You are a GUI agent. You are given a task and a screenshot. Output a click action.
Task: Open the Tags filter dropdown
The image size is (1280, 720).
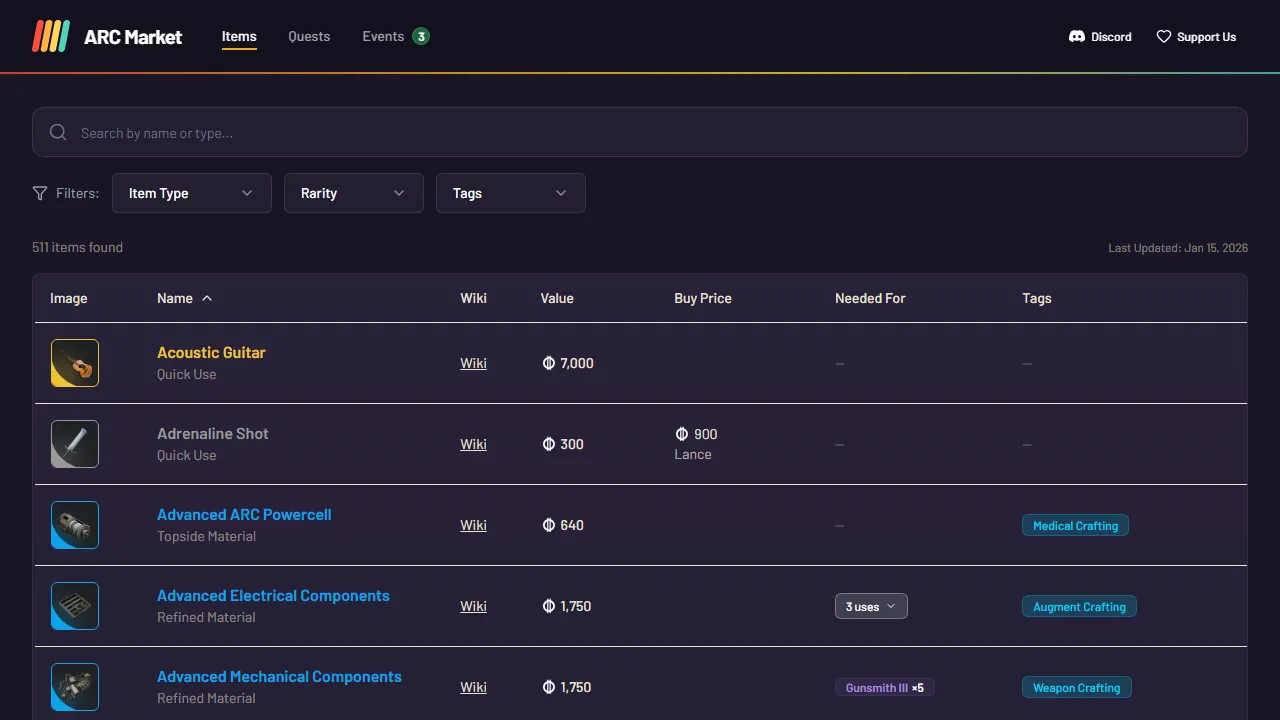510,193
